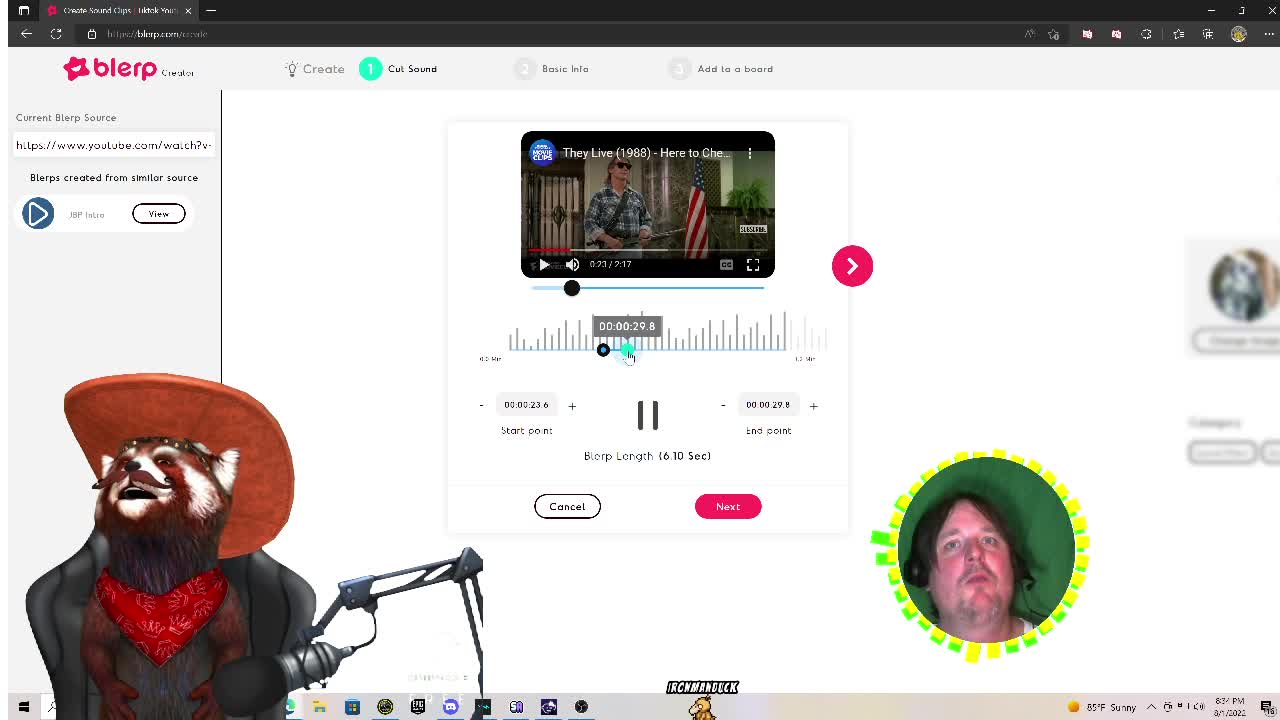
Task: Increase the start point time
Action: (572, 405)
